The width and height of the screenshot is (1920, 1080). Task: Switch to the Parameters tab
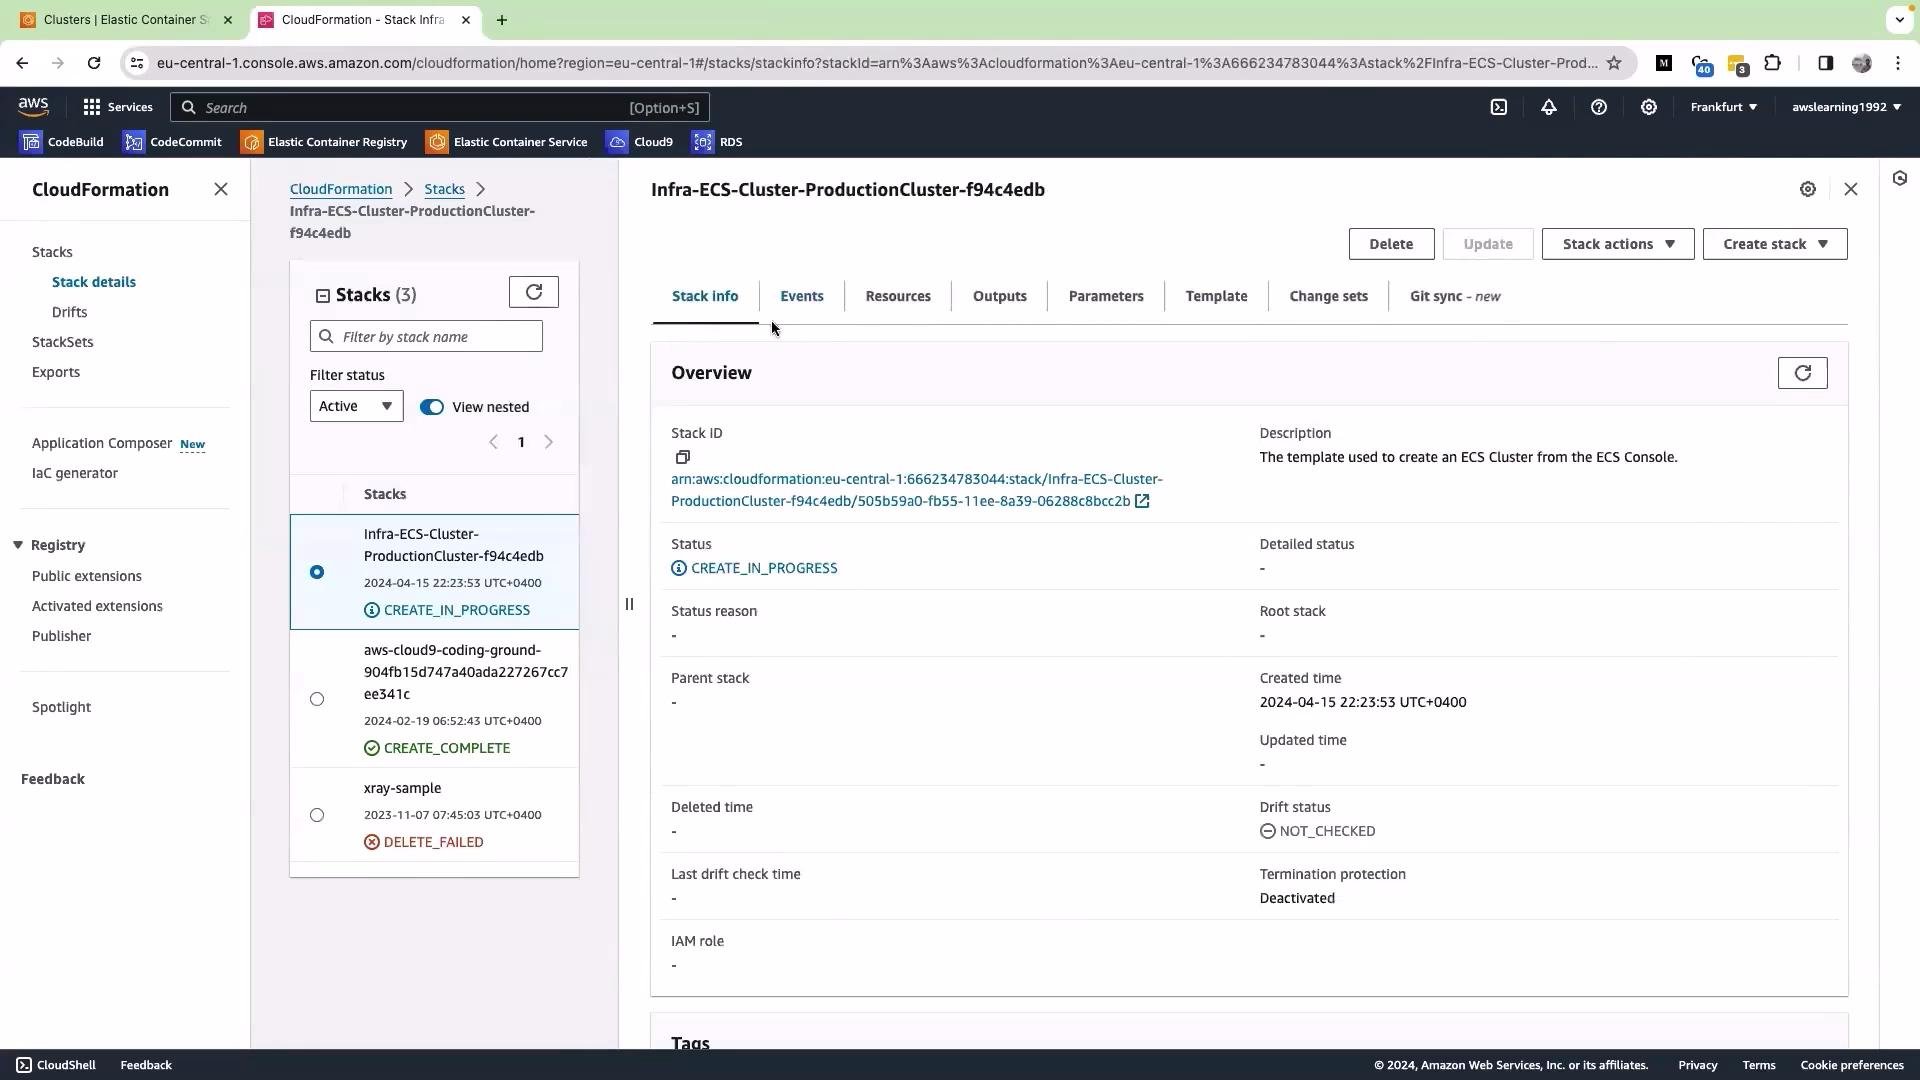tap(1106, 296)
